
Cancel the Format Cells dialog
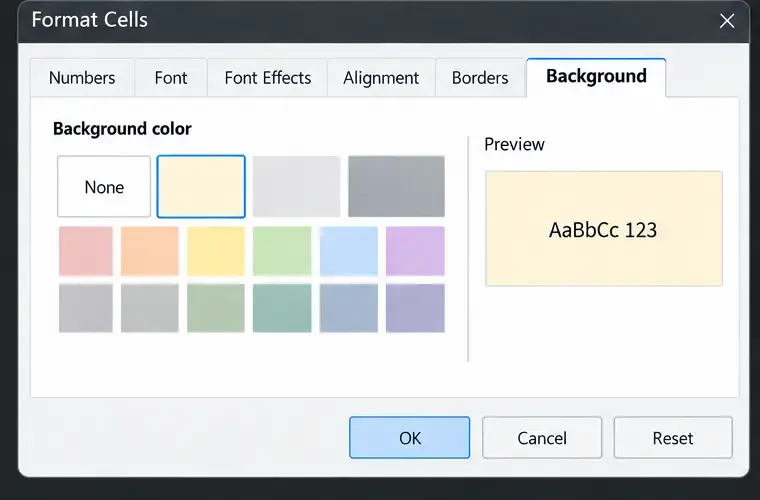[542, 438]
